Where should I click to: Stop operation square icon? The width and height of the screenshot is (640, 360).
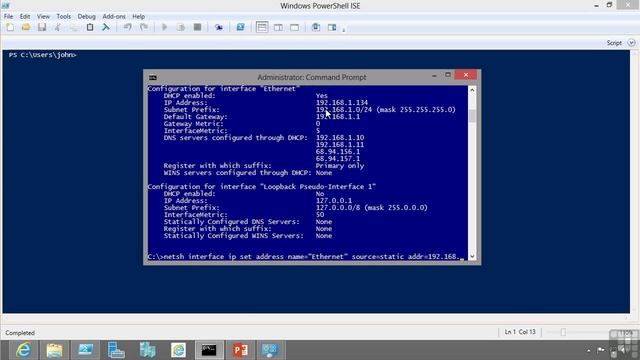[197, 27]
